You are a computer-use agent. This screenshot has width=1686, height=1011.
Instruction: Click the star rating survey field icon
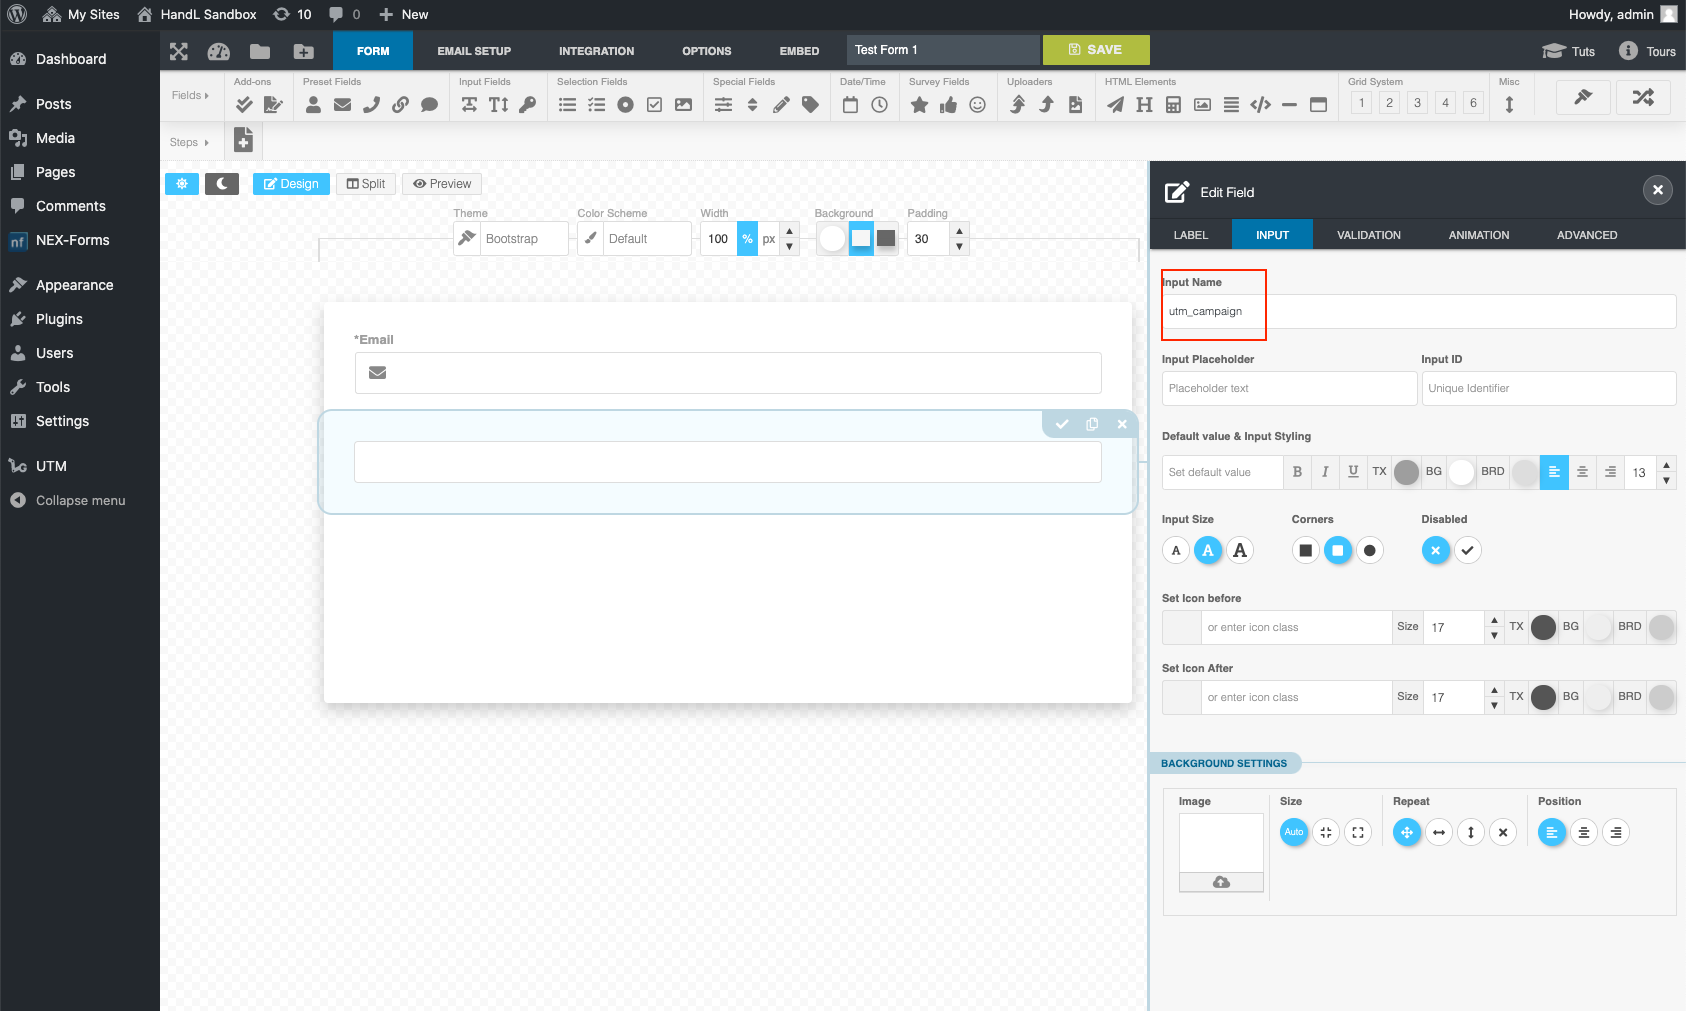919,105
